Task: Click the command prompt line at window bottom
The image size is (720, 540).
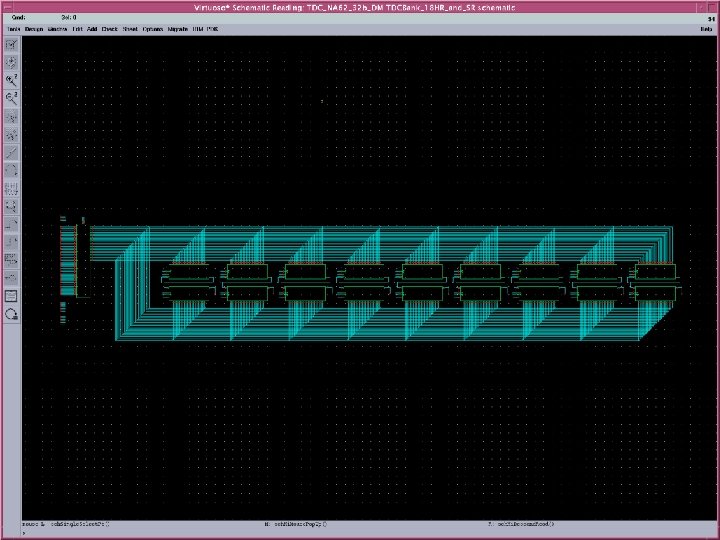Action: pyautogui.click(x=367, y=533)
